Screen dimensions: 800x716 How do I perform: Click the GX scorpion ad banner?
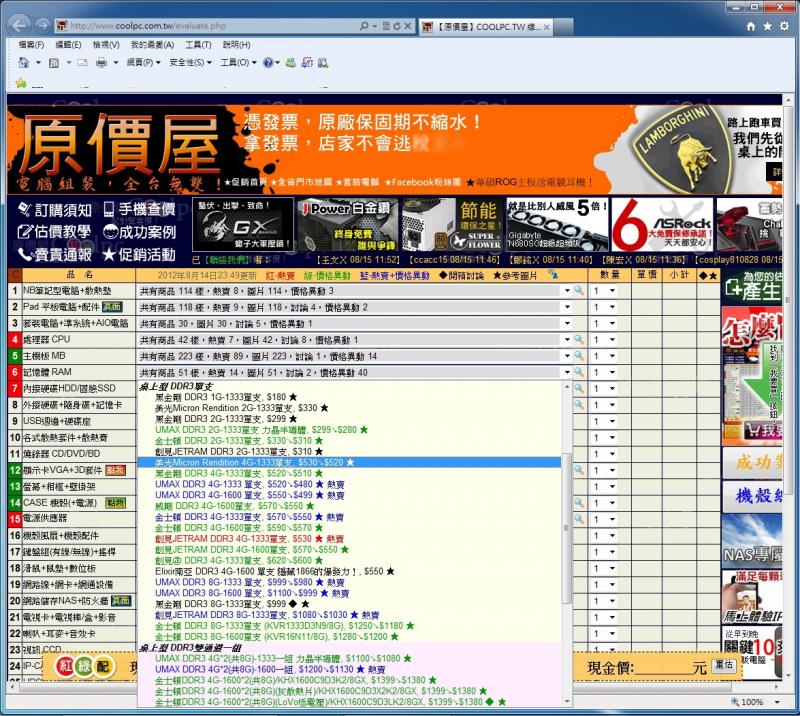(x=243, y=225)
